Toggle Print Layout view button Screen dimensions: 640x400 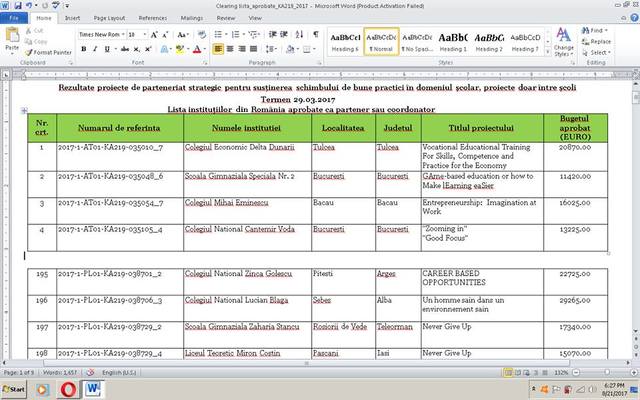coord(508,372)
